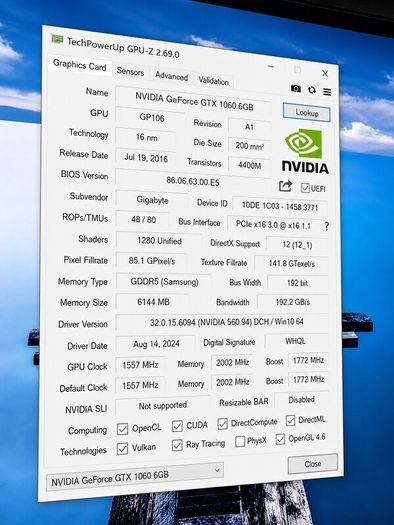The height and width of the screenshot is (525, 394).
Task: Click the BIOS Version field
Action: tap(193, 181)
